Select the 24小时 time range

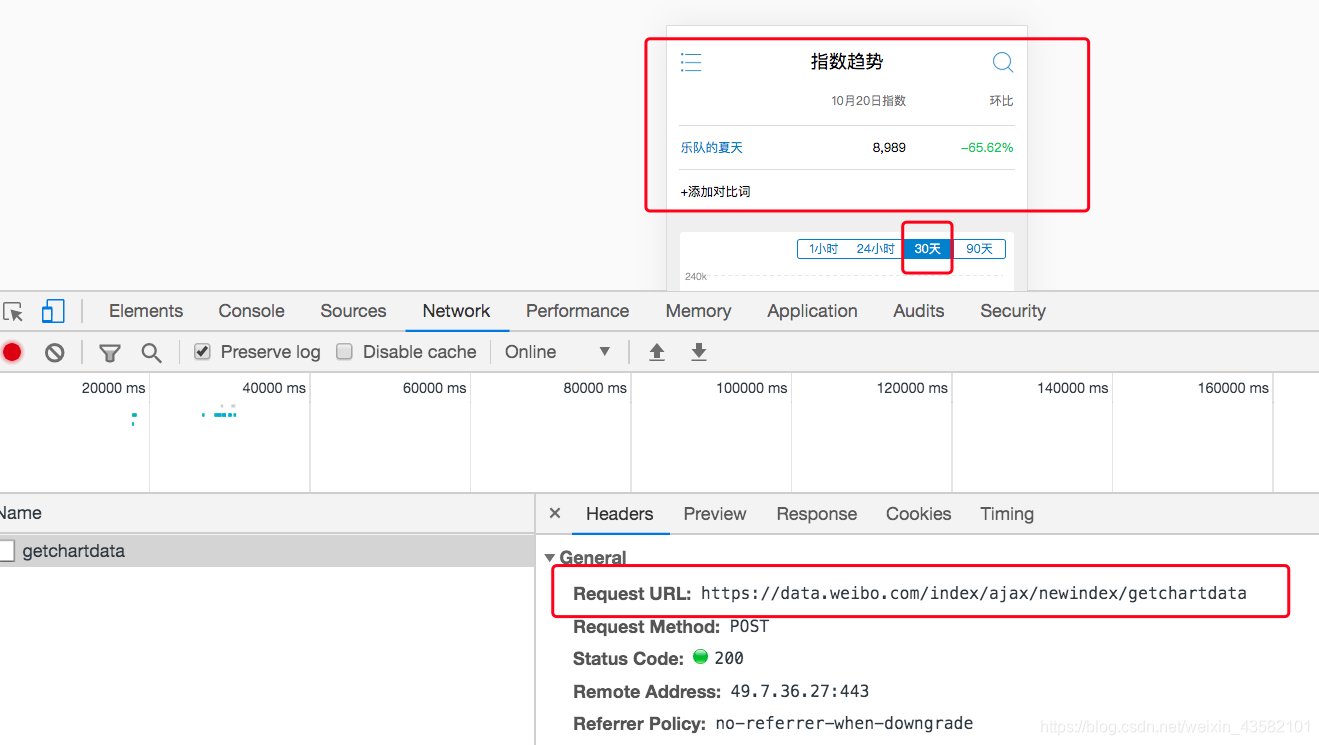(x=875, y=249)
